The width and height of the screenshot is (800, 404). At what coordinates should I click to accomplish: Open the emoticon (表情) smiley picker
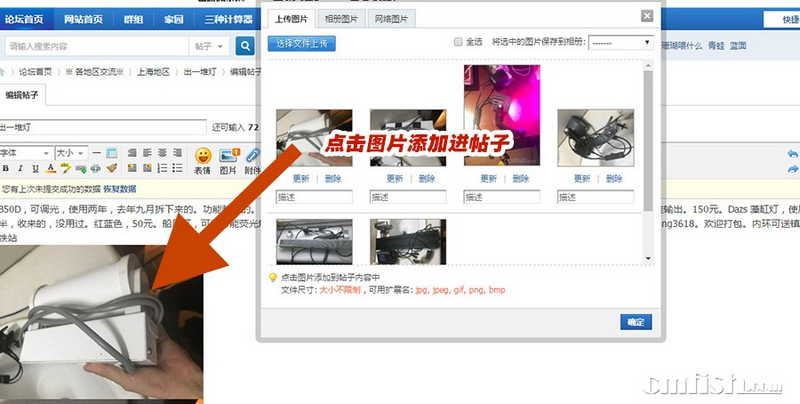[x=202, y=157]
